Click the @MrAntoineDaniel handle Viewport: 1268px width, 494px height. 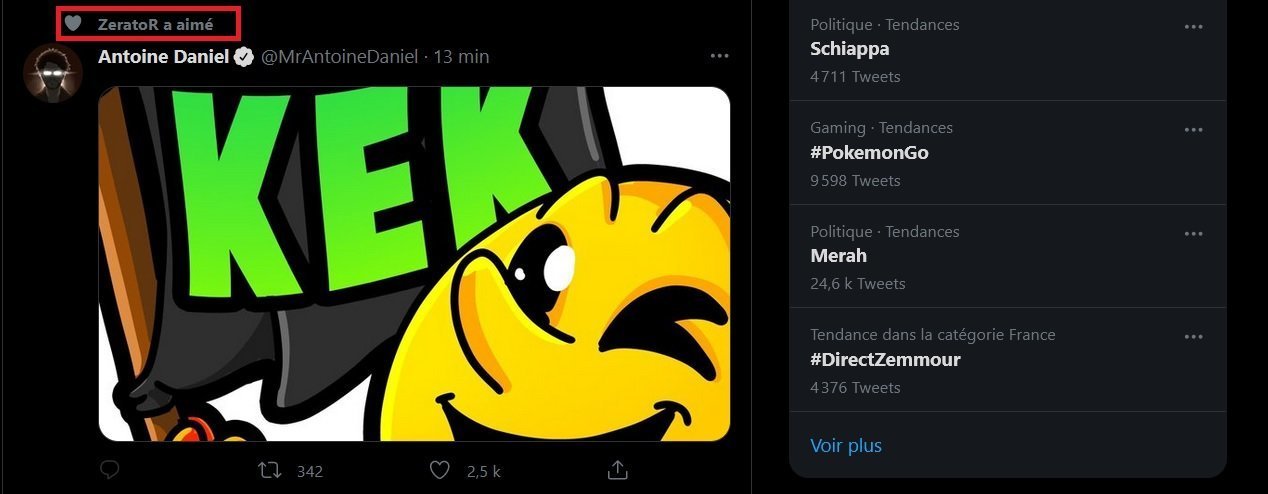[x=339, y=57]
